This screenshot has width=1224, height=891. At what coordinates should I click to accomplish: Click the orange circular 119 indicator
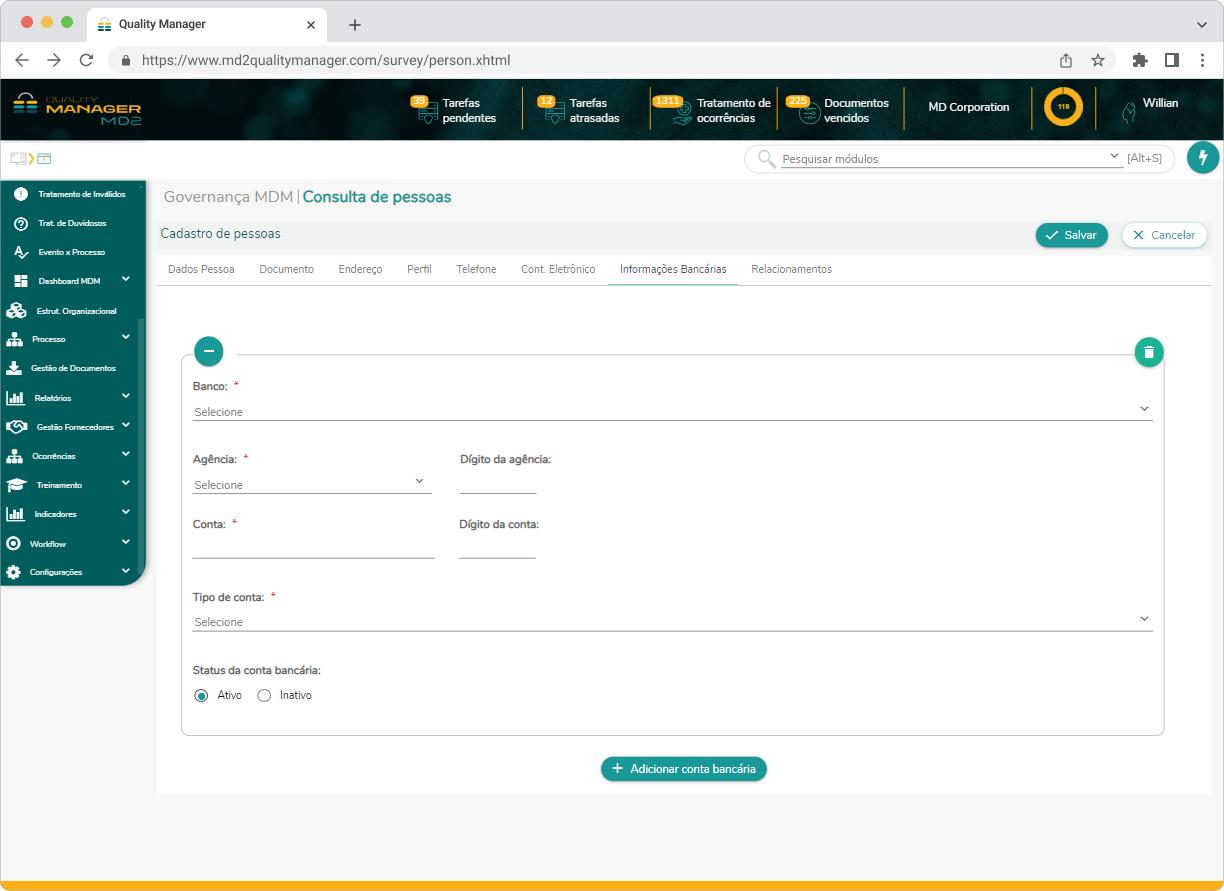1063,107
